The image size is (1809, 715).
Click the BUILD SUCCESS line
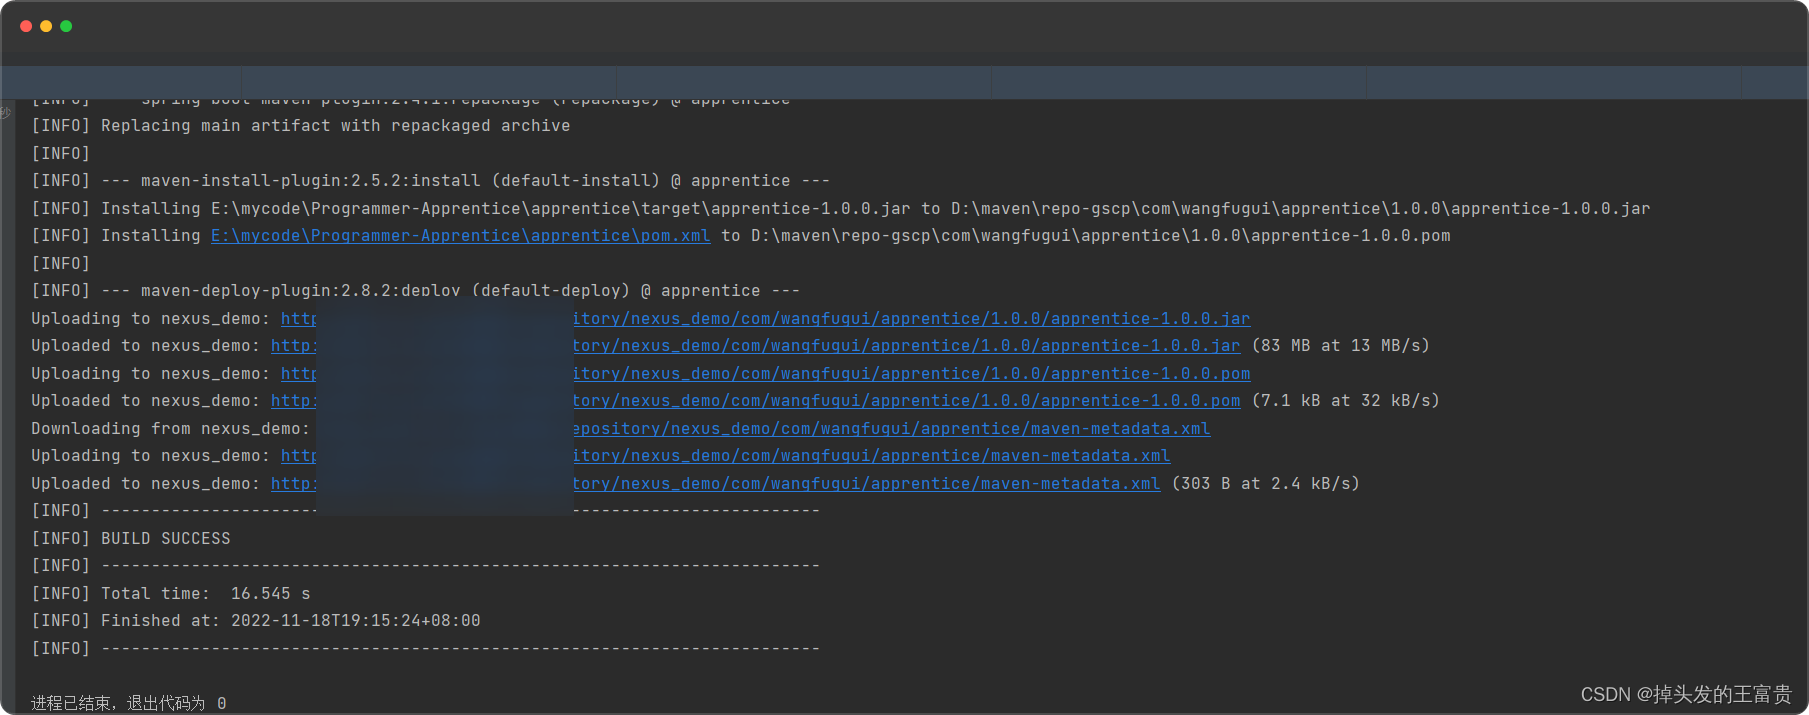(131, 539)
